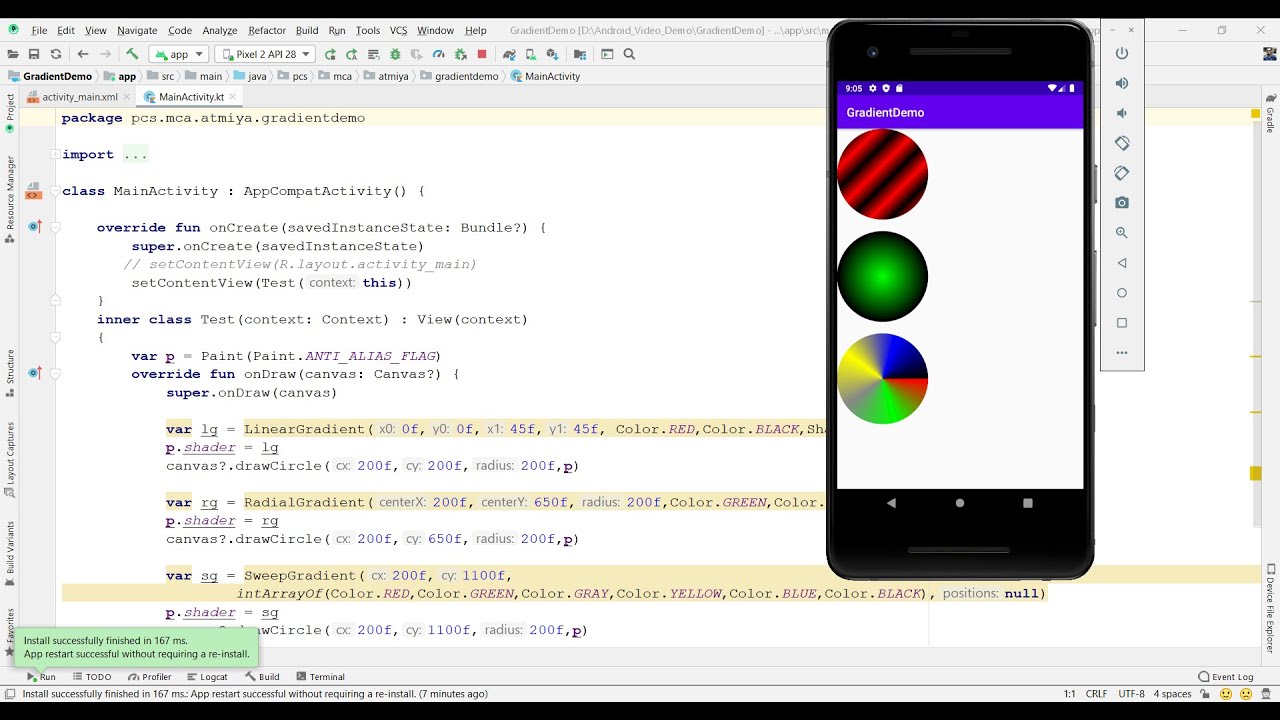Image resolution: width=1280 pixels, height=720 pixels.
Task: Click the override gutter icon beside onCreate
Action: pyautogui.click(x=36, y=227)
